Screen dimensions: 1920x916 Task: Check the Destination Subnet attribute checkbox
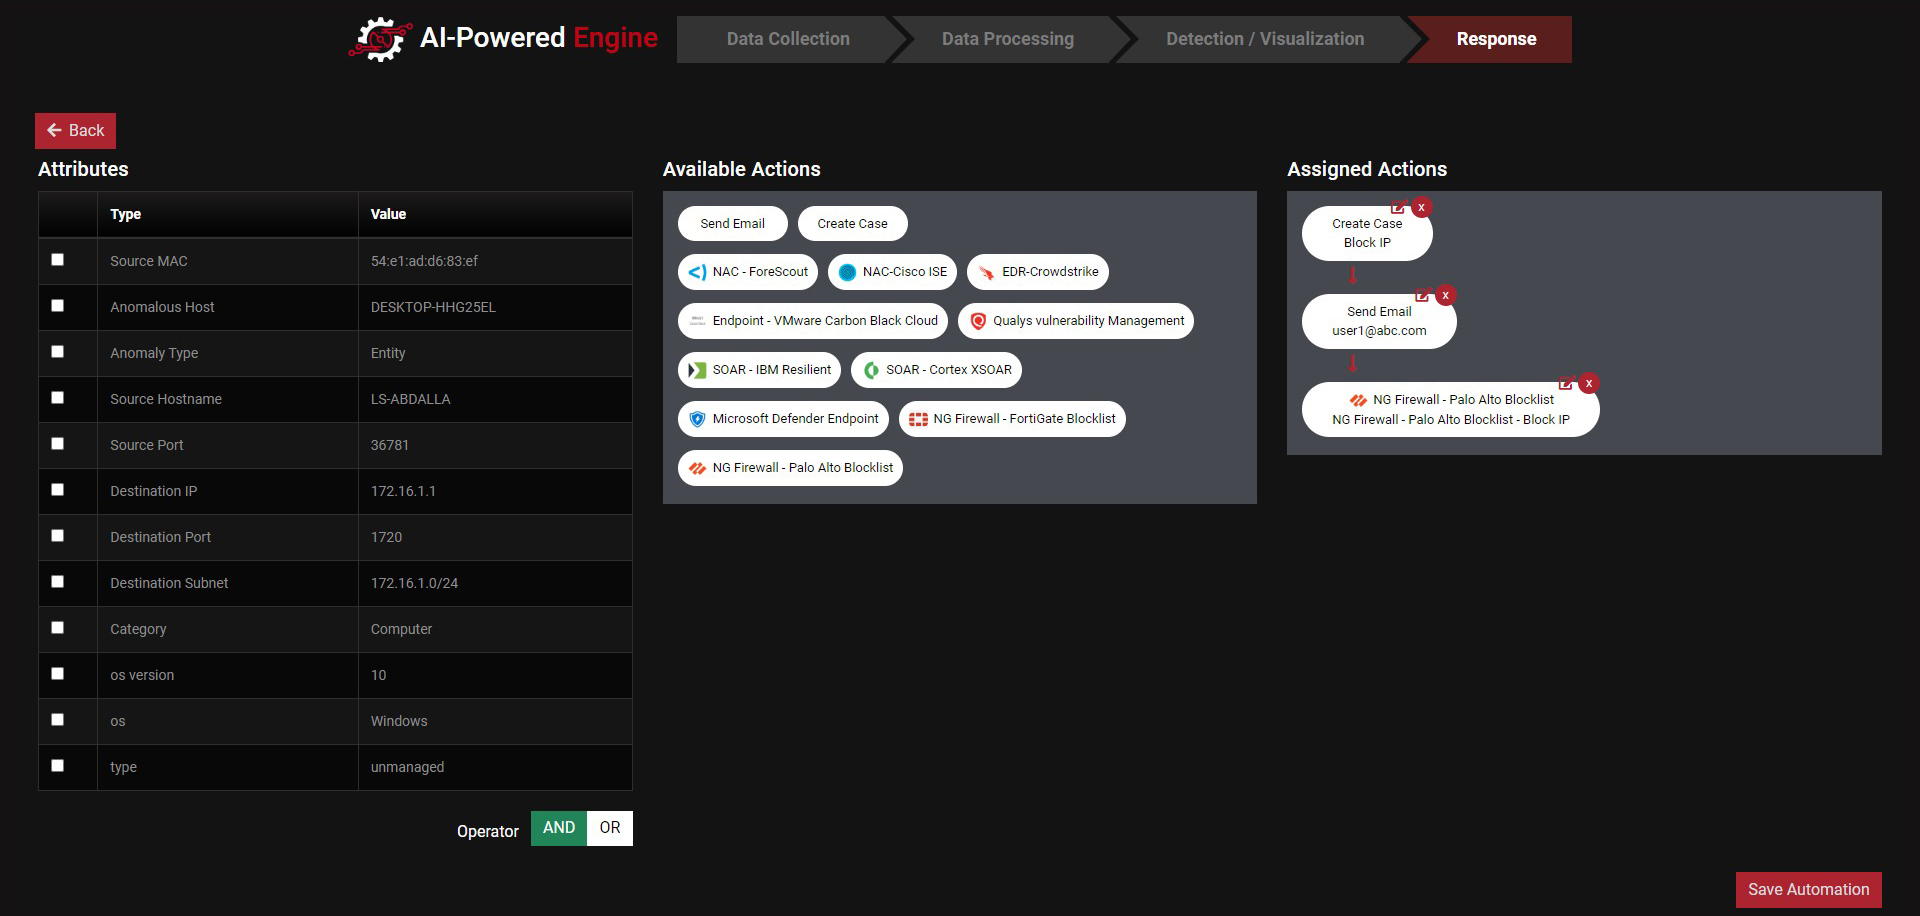(x=57, y=582)
